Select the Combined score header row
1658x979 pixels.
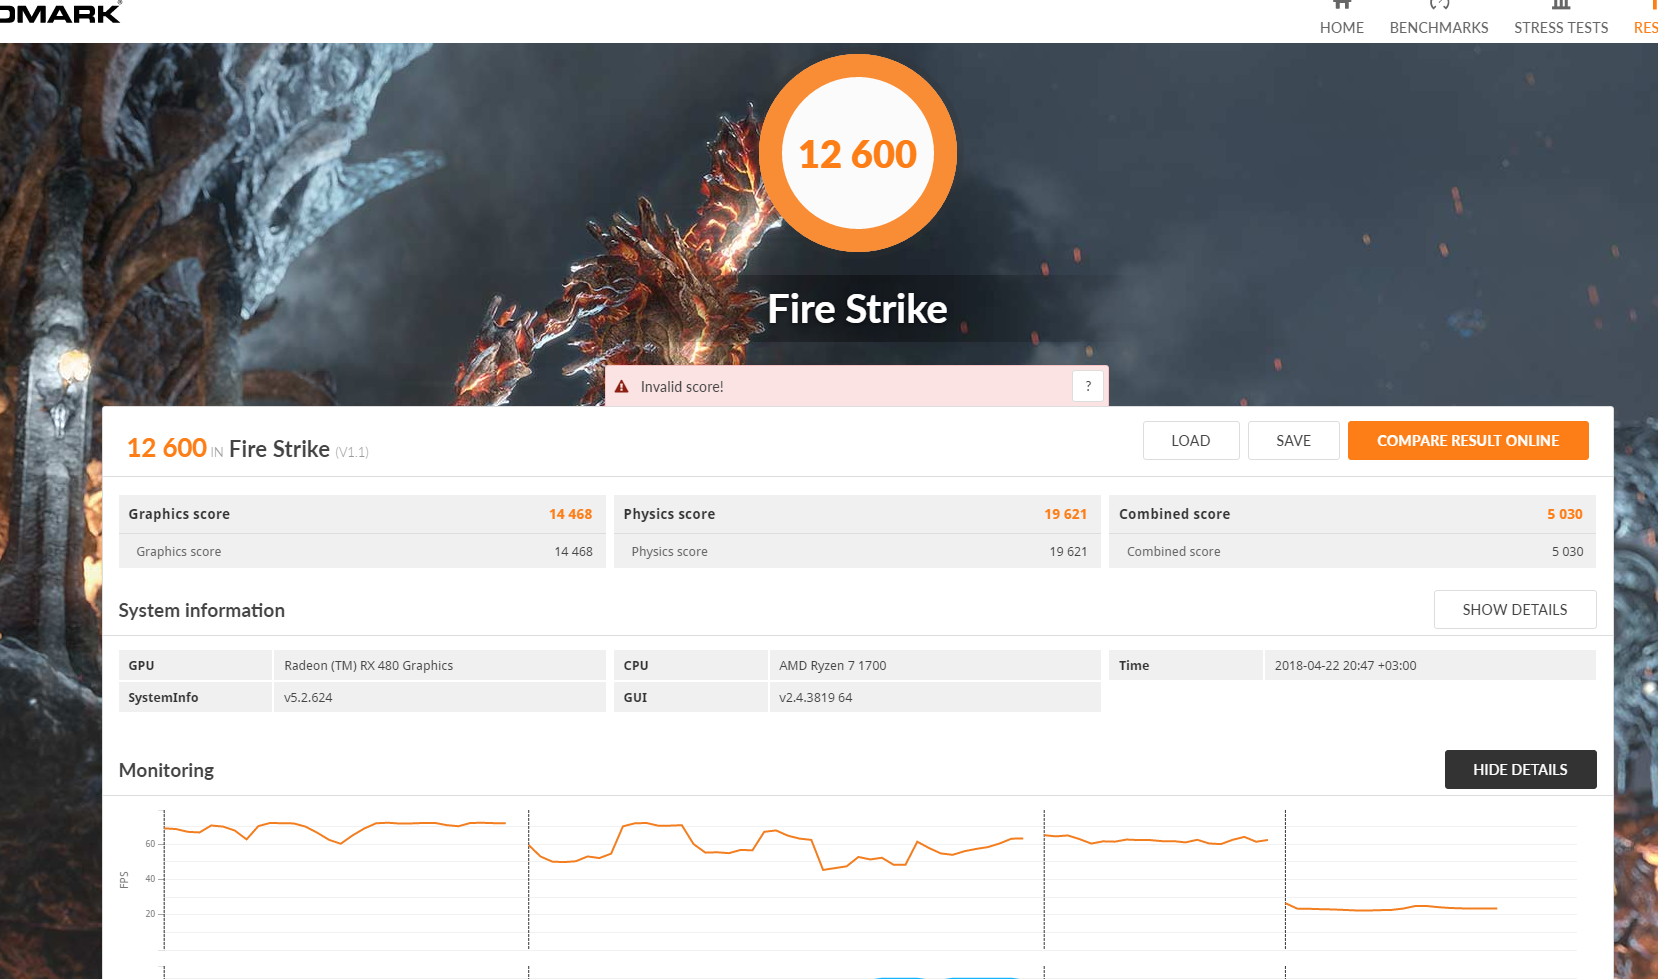coord(1352,514)
